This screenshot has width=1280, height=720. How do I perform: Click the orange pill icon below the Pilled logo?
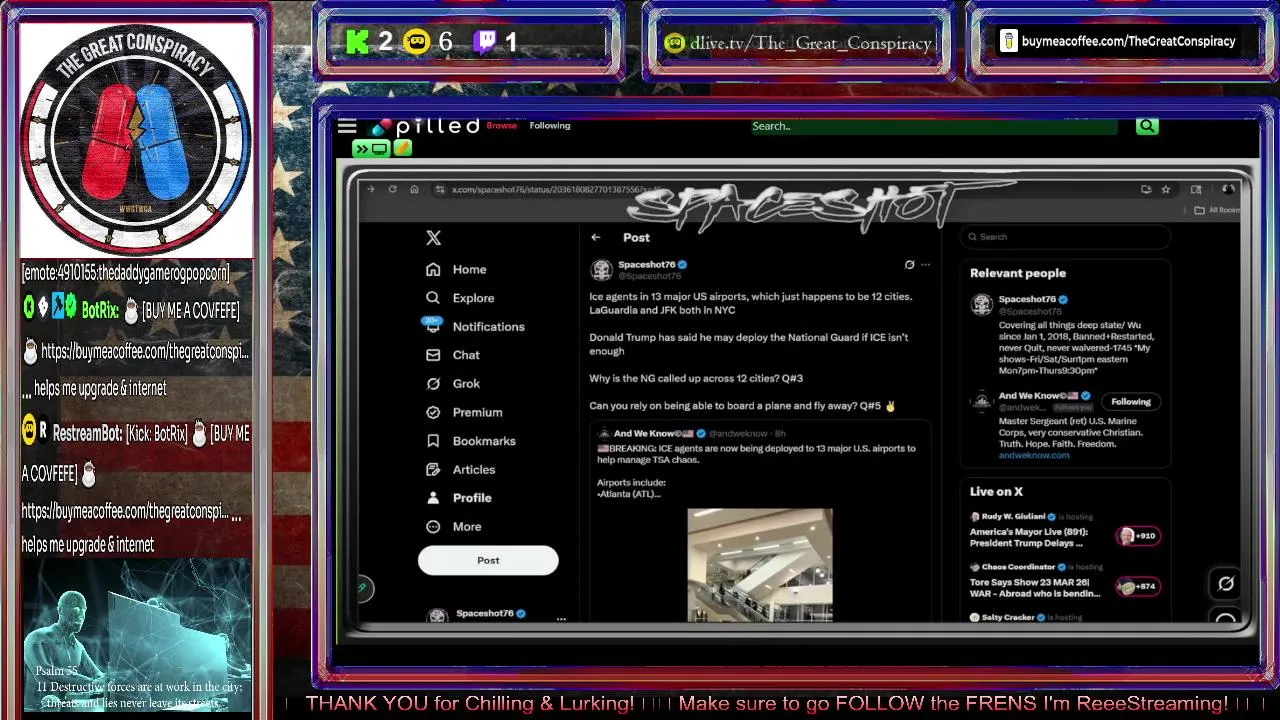(402, 148)
